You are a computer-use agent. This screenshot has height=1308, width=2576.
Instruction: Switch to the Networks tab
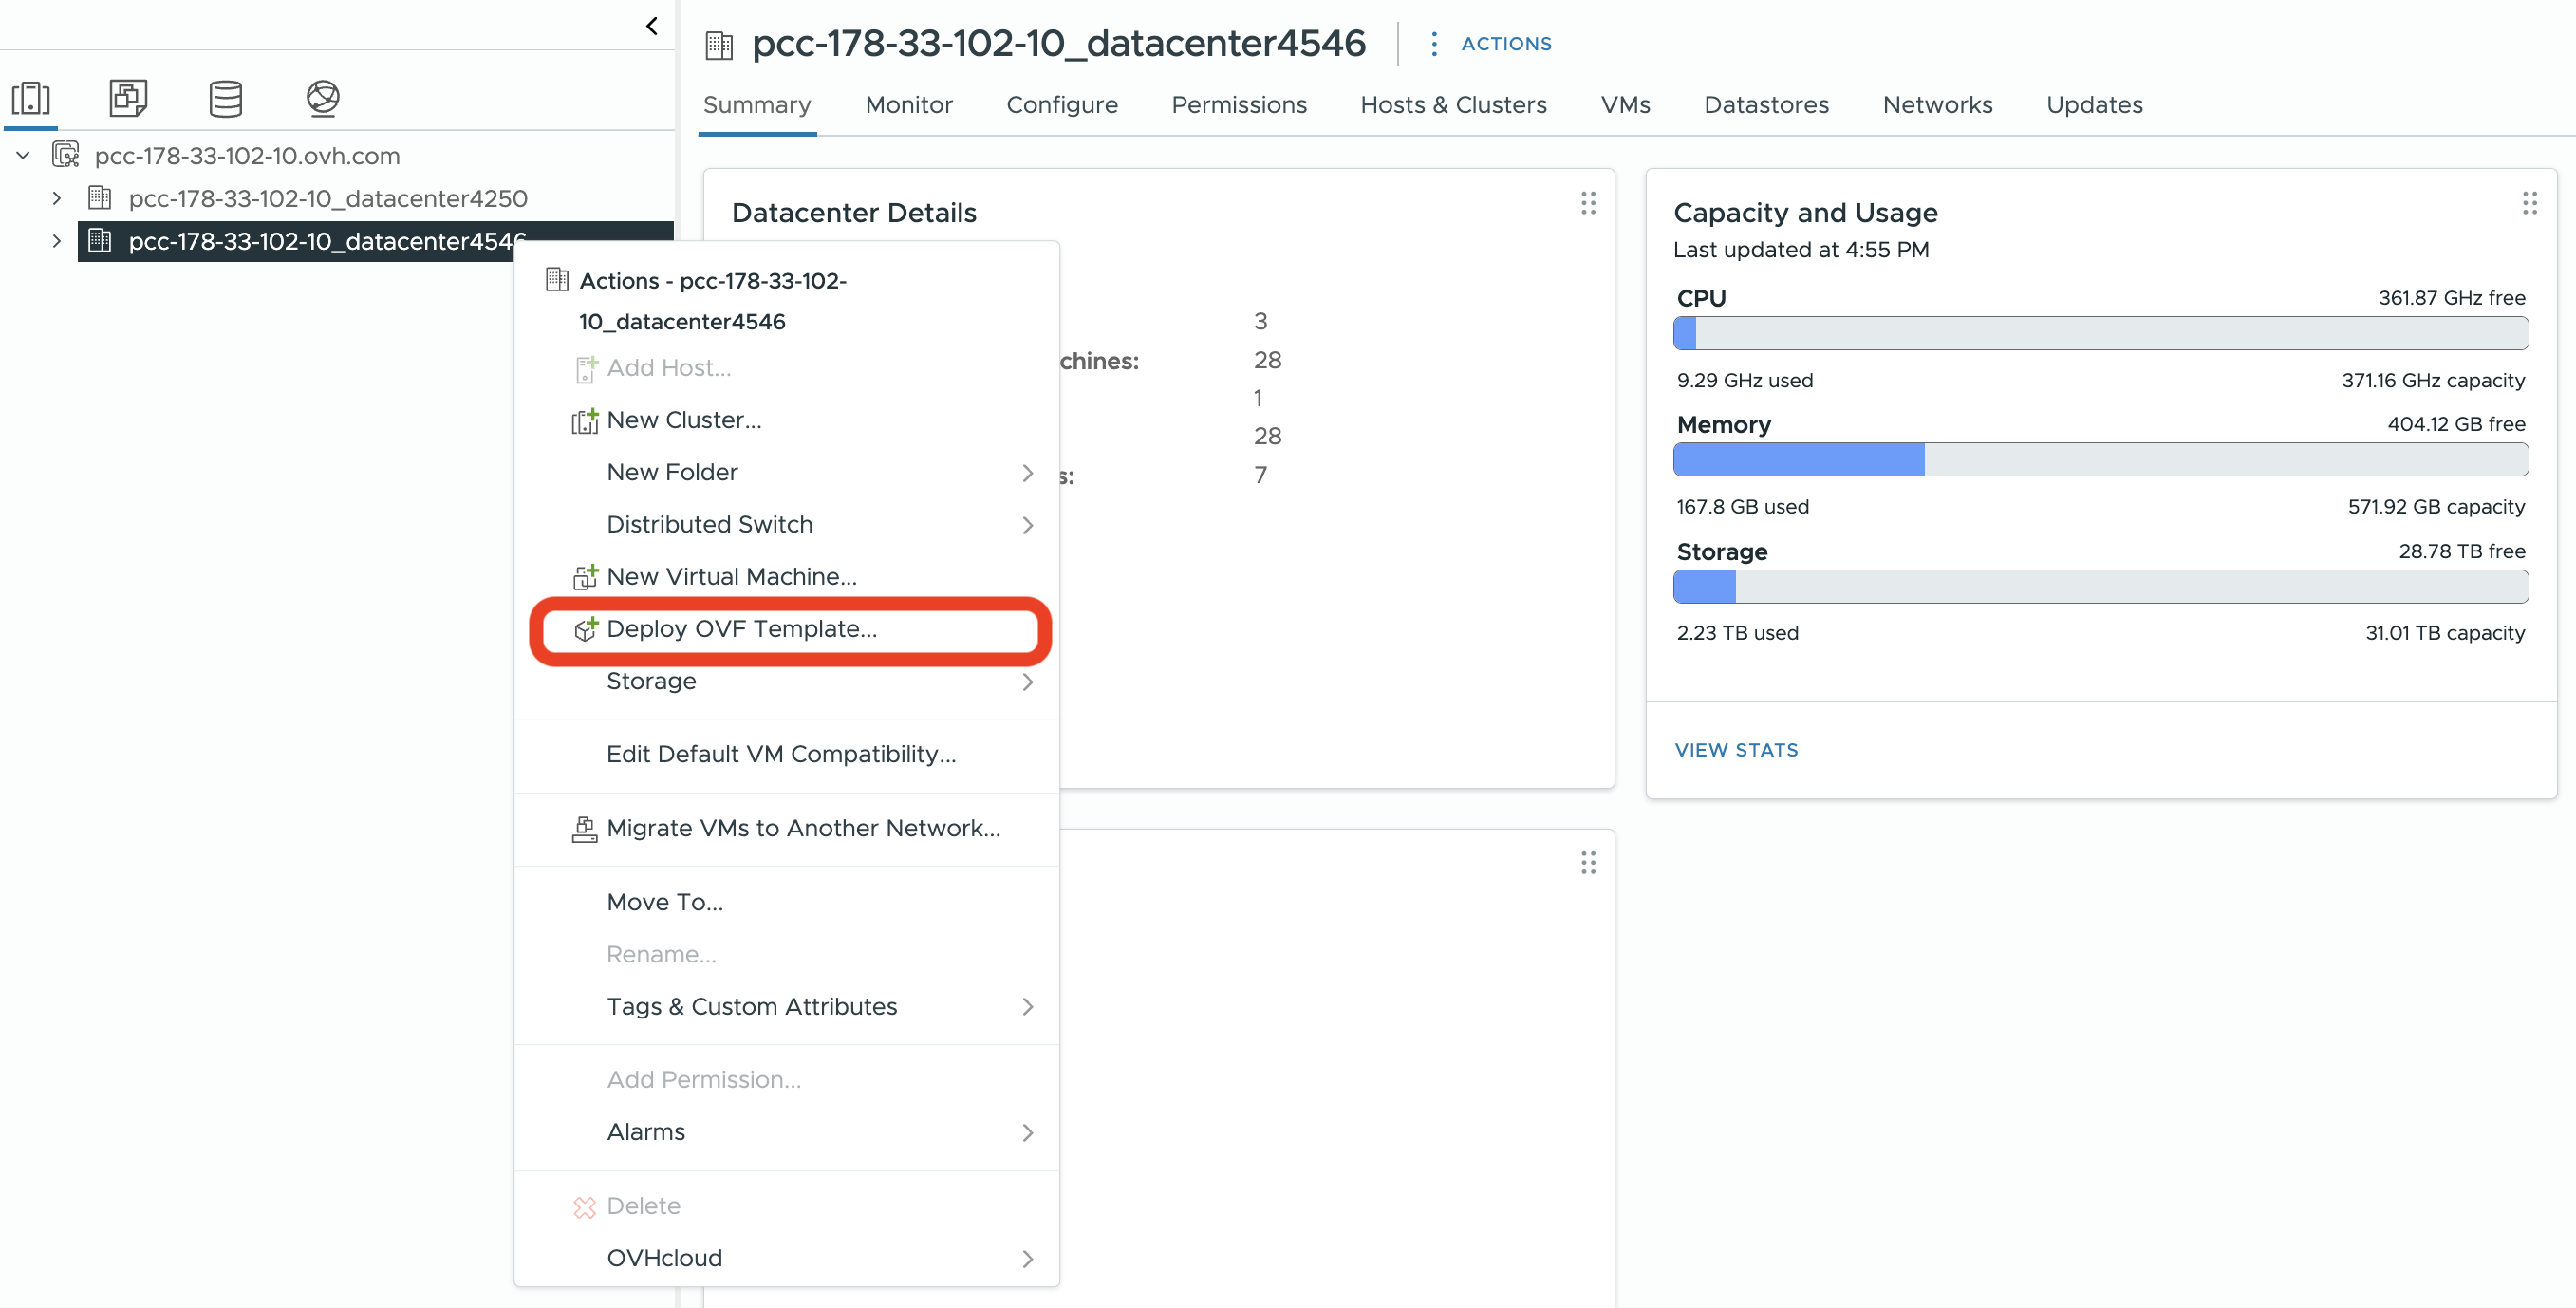pyautogui.click(x=1937, y=105)
